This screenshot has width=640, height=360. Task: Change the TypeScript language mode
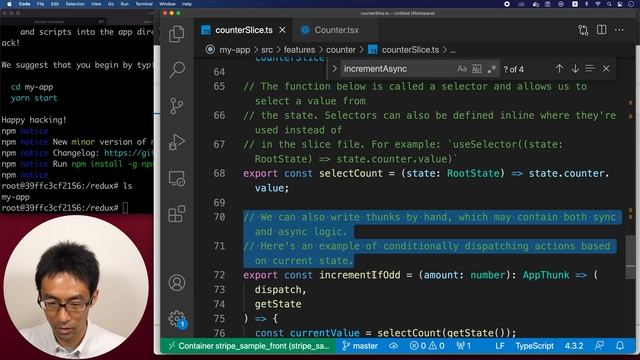(x=534, y=346)
